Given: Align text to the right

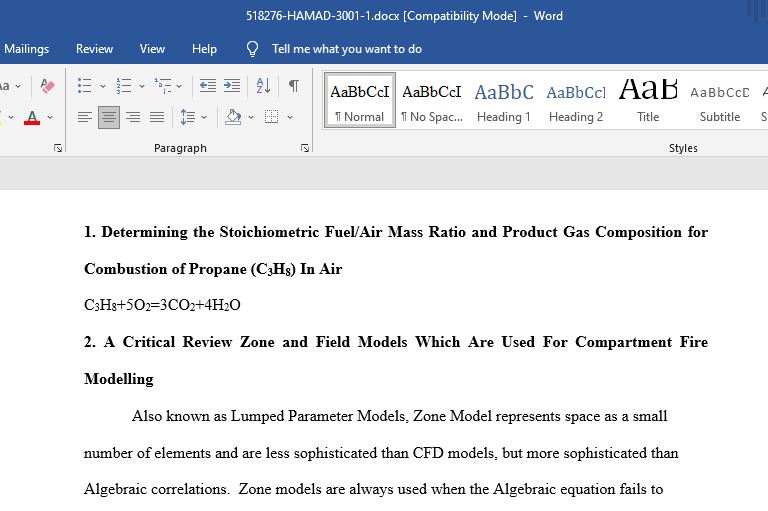Looking at the screenshot, I should tap(133, 117).
